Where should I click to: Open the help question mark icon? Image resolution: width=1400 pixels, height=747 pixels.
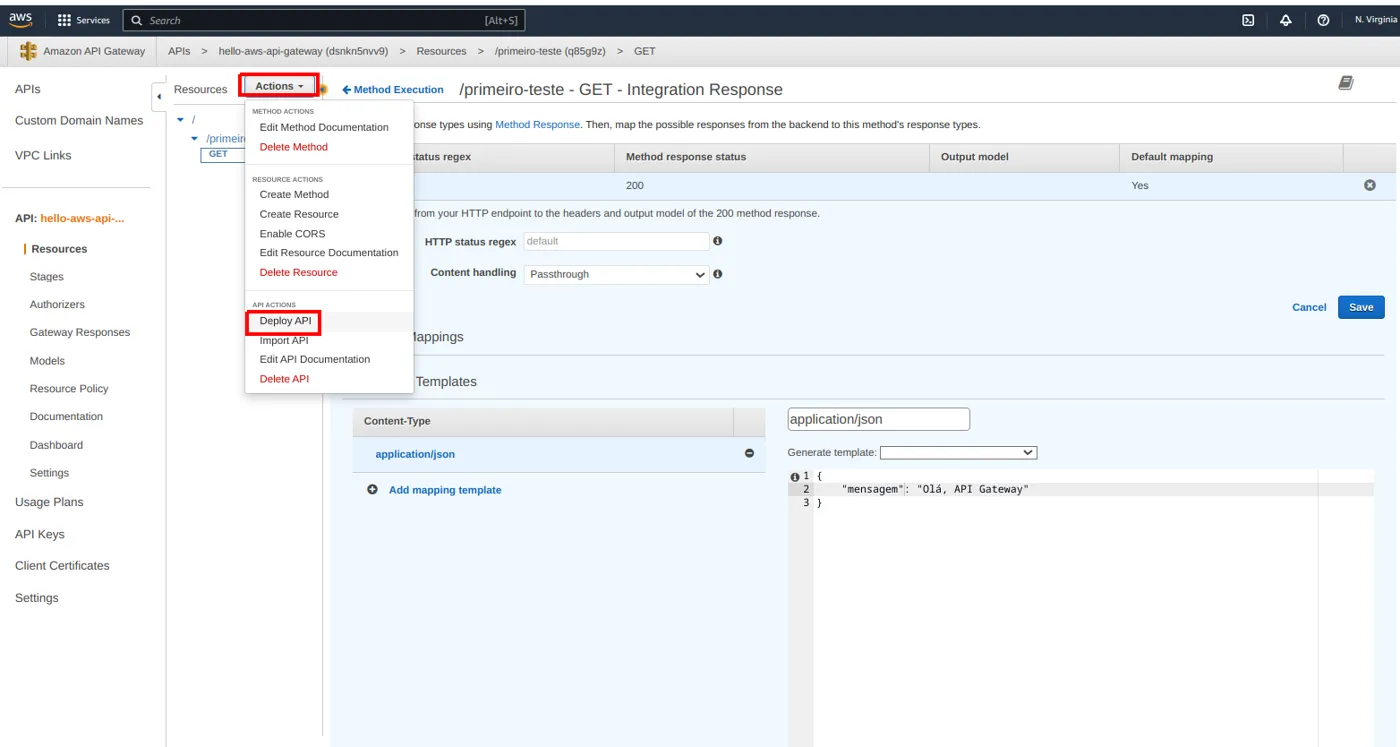point(1323,20)
